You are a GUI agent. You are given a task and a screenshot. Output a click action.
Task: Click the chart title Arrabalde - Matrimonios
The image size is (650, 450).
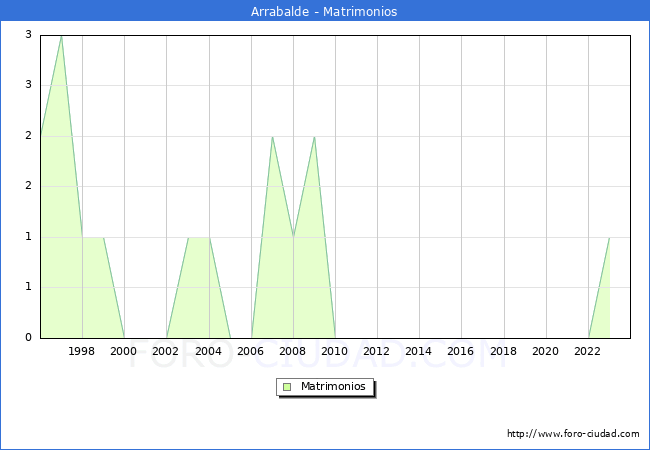[324, 11]
